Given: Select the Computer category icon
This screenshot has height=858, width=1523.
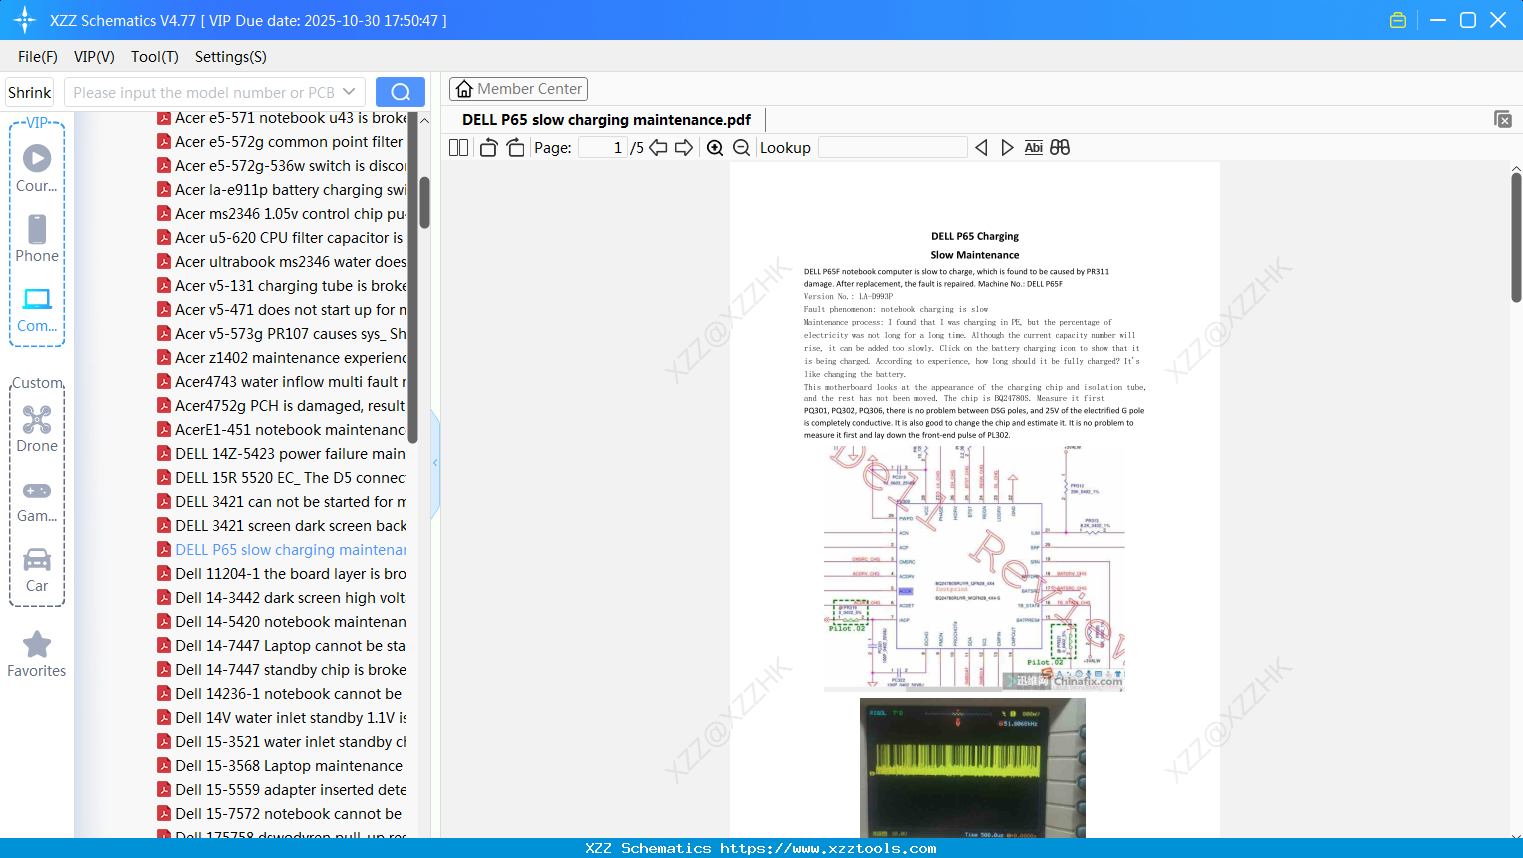Looking at the screenshot, I should [37, 309].
